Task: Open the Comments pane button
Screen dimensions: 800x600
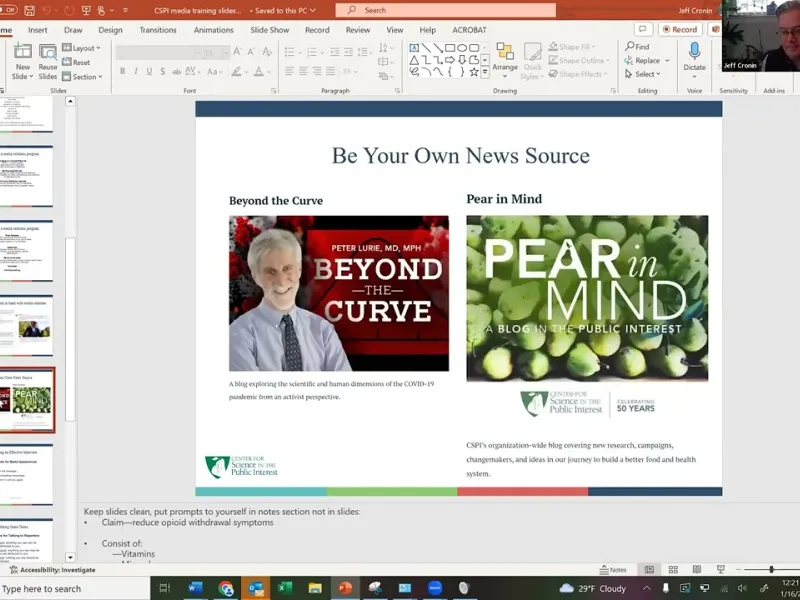Action: pos(643,30)
